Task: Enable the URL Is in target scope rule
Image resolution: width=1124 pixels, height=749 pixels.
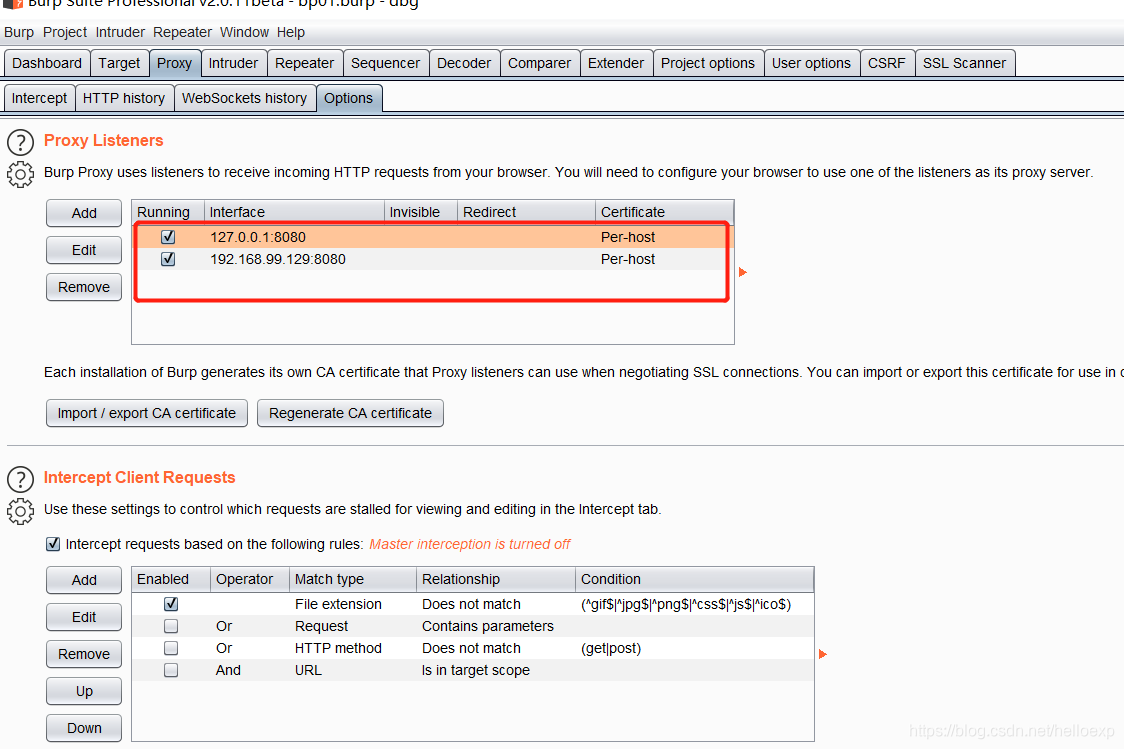Action: click(171, 670)
